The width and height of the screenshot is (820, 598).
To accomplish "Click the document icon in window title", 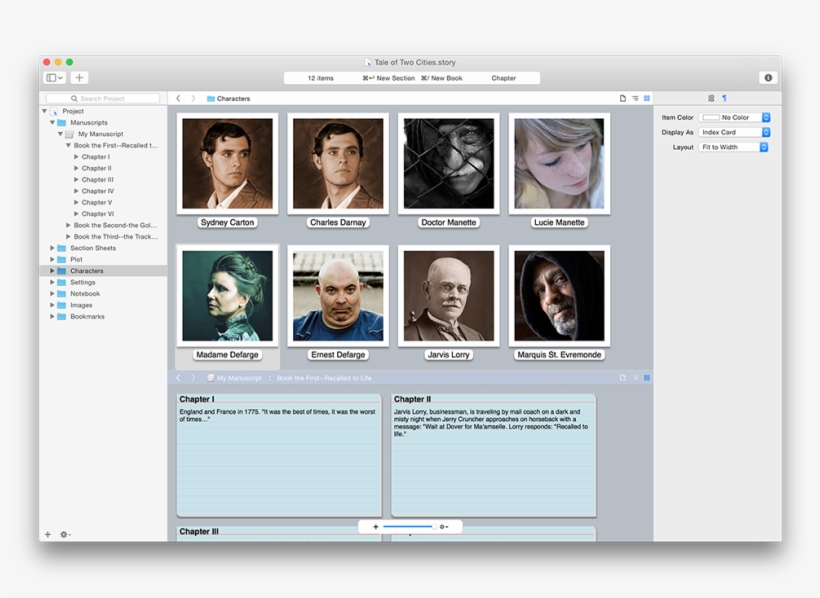I will [368, 62].
